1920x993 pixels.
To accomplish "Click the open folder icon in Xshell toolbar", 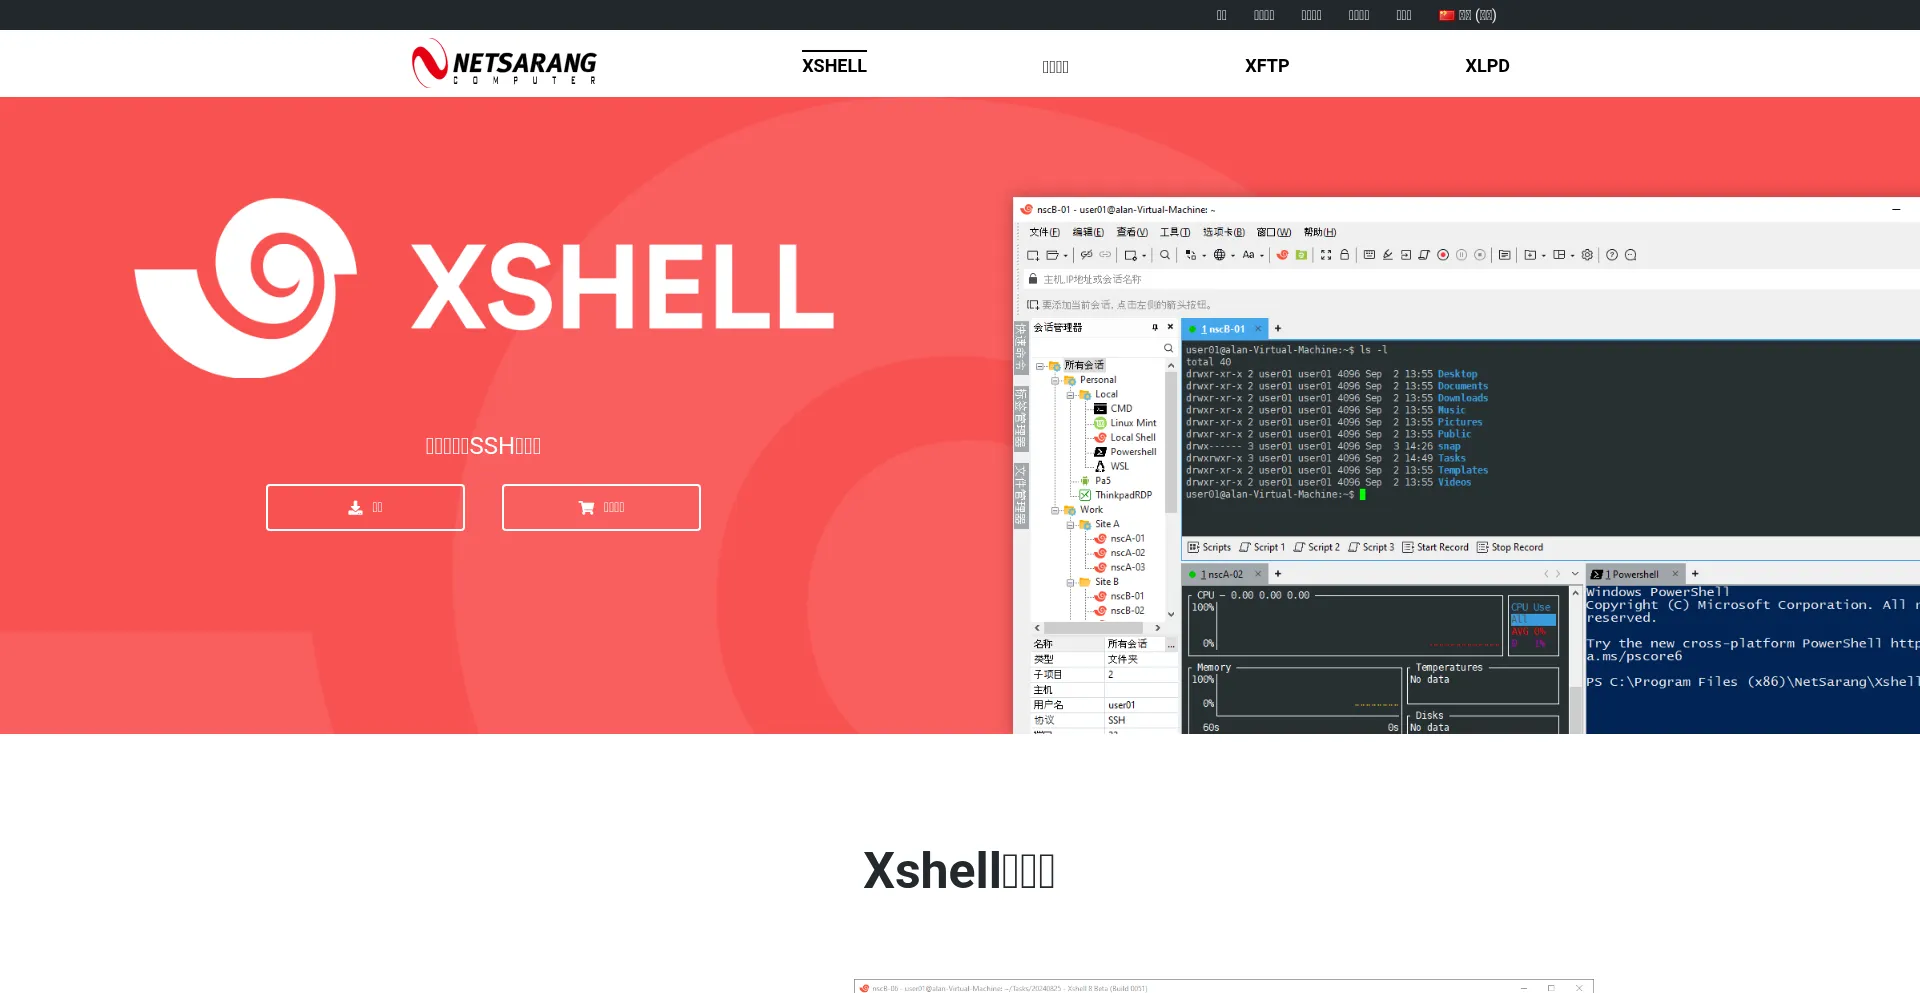I will tap(1052, 255).
